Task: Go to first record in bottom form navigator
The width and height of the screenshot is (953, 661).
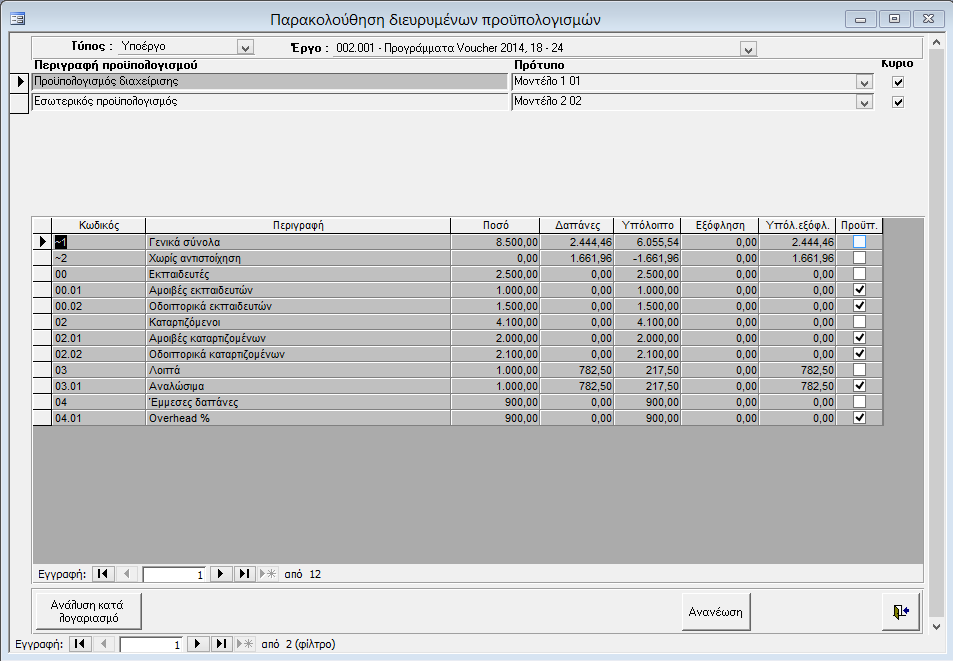Action: click(80, 644)
